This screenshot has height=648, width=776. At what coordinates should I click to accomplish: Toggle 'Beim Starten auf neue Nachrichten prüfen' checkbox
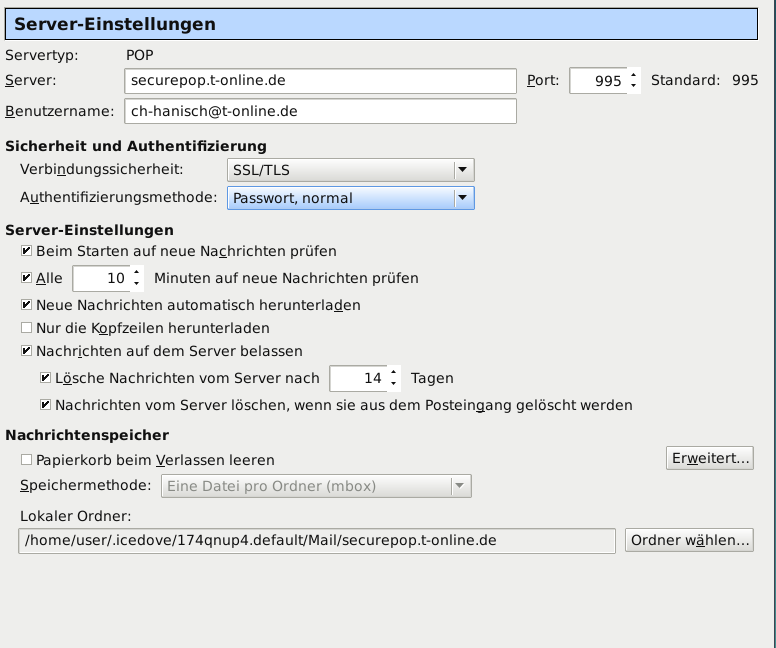click(x=26, y=251)
